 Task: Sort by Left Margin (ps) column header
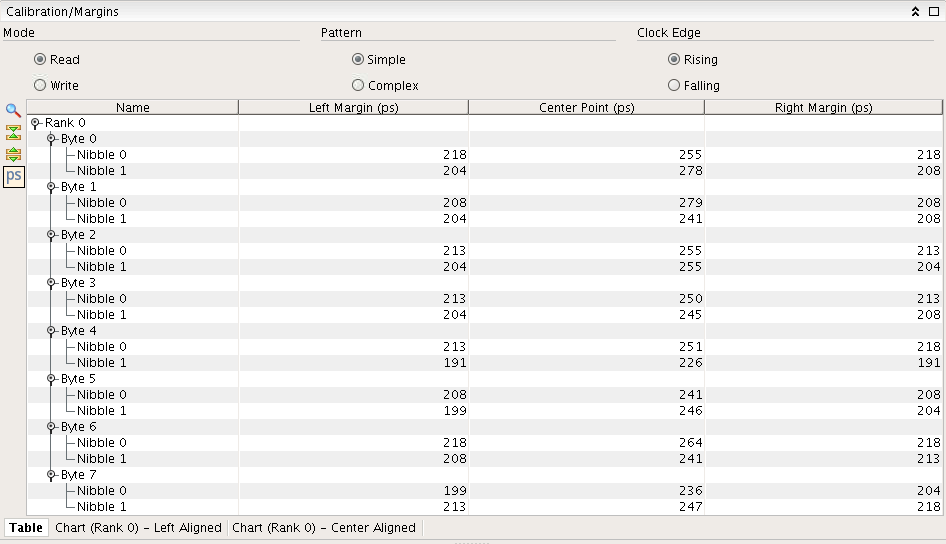(x=353, y=107)
